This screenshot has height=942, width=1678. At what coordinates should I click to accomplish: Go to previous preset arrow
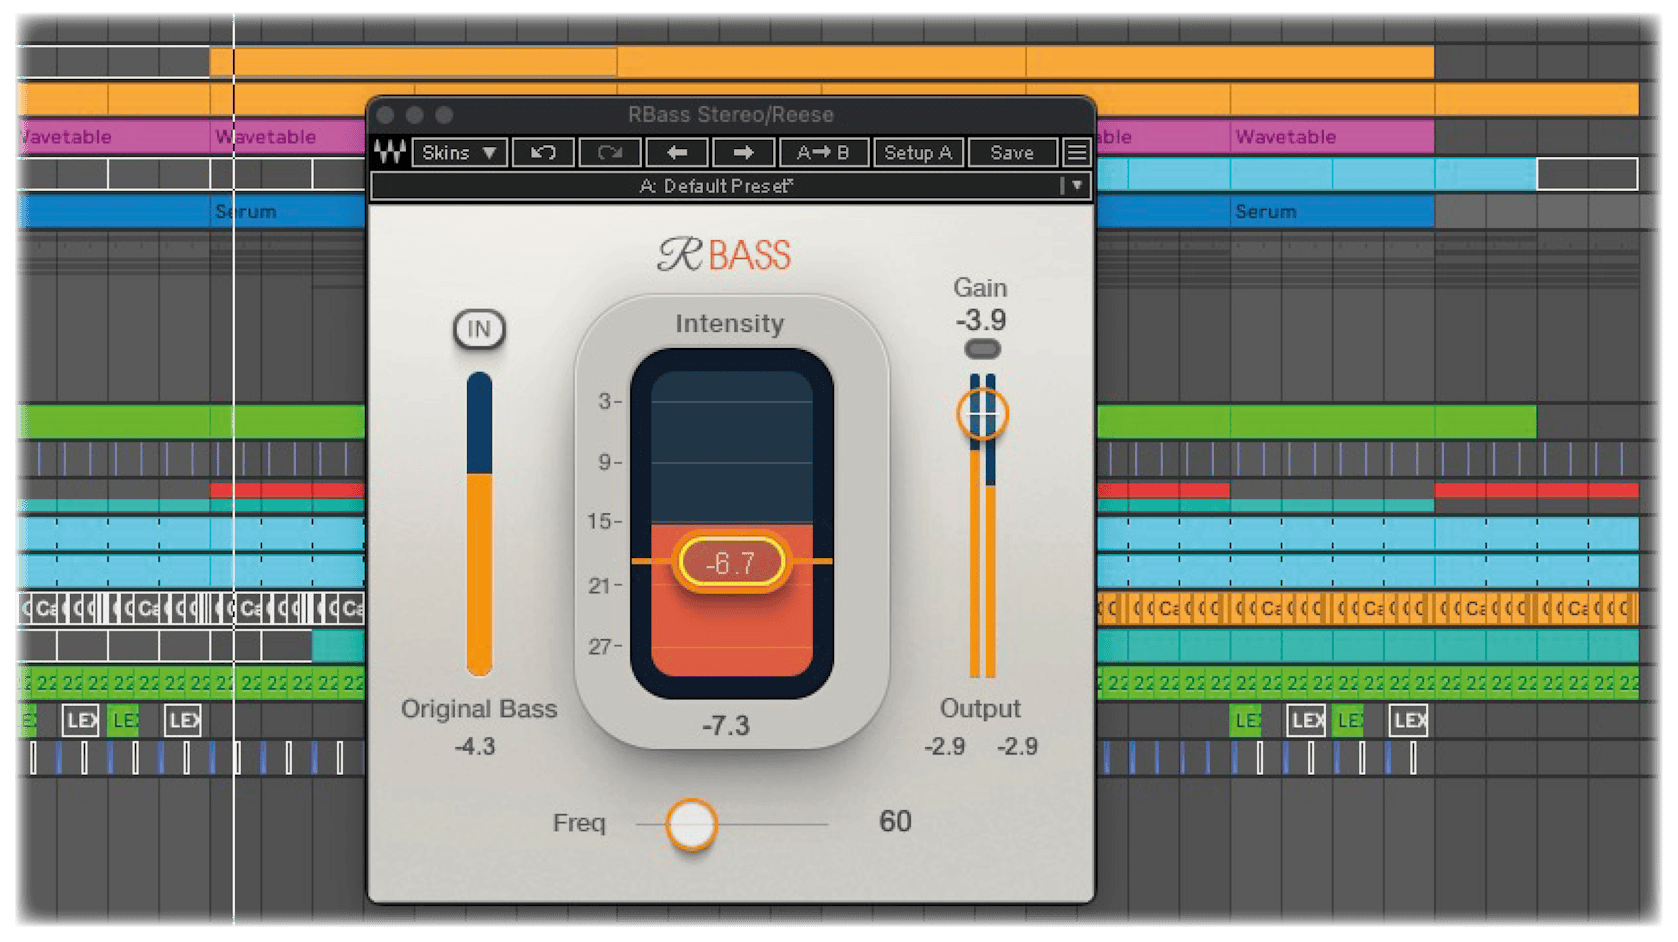[x=677, y=152]
